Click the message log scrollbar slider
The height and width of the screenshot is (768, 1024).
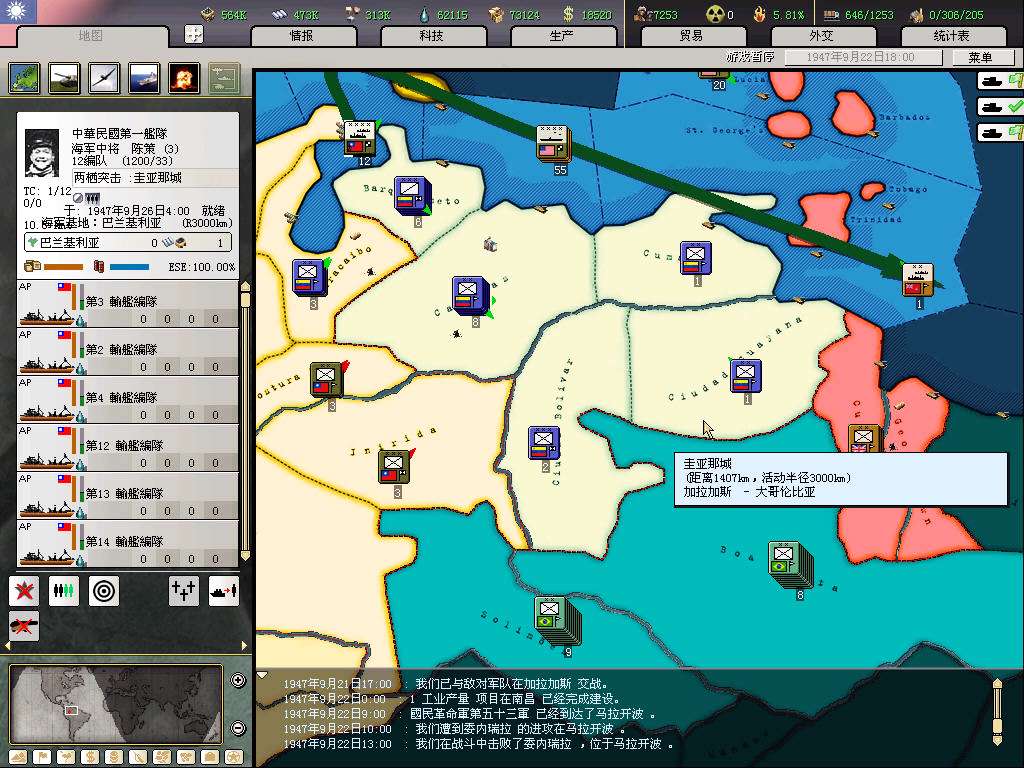(996, 710)
